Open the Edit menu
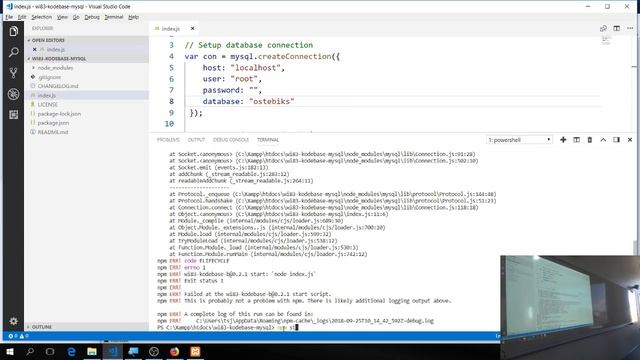This screenshot has height=360, width=640. tap(22, 17)
